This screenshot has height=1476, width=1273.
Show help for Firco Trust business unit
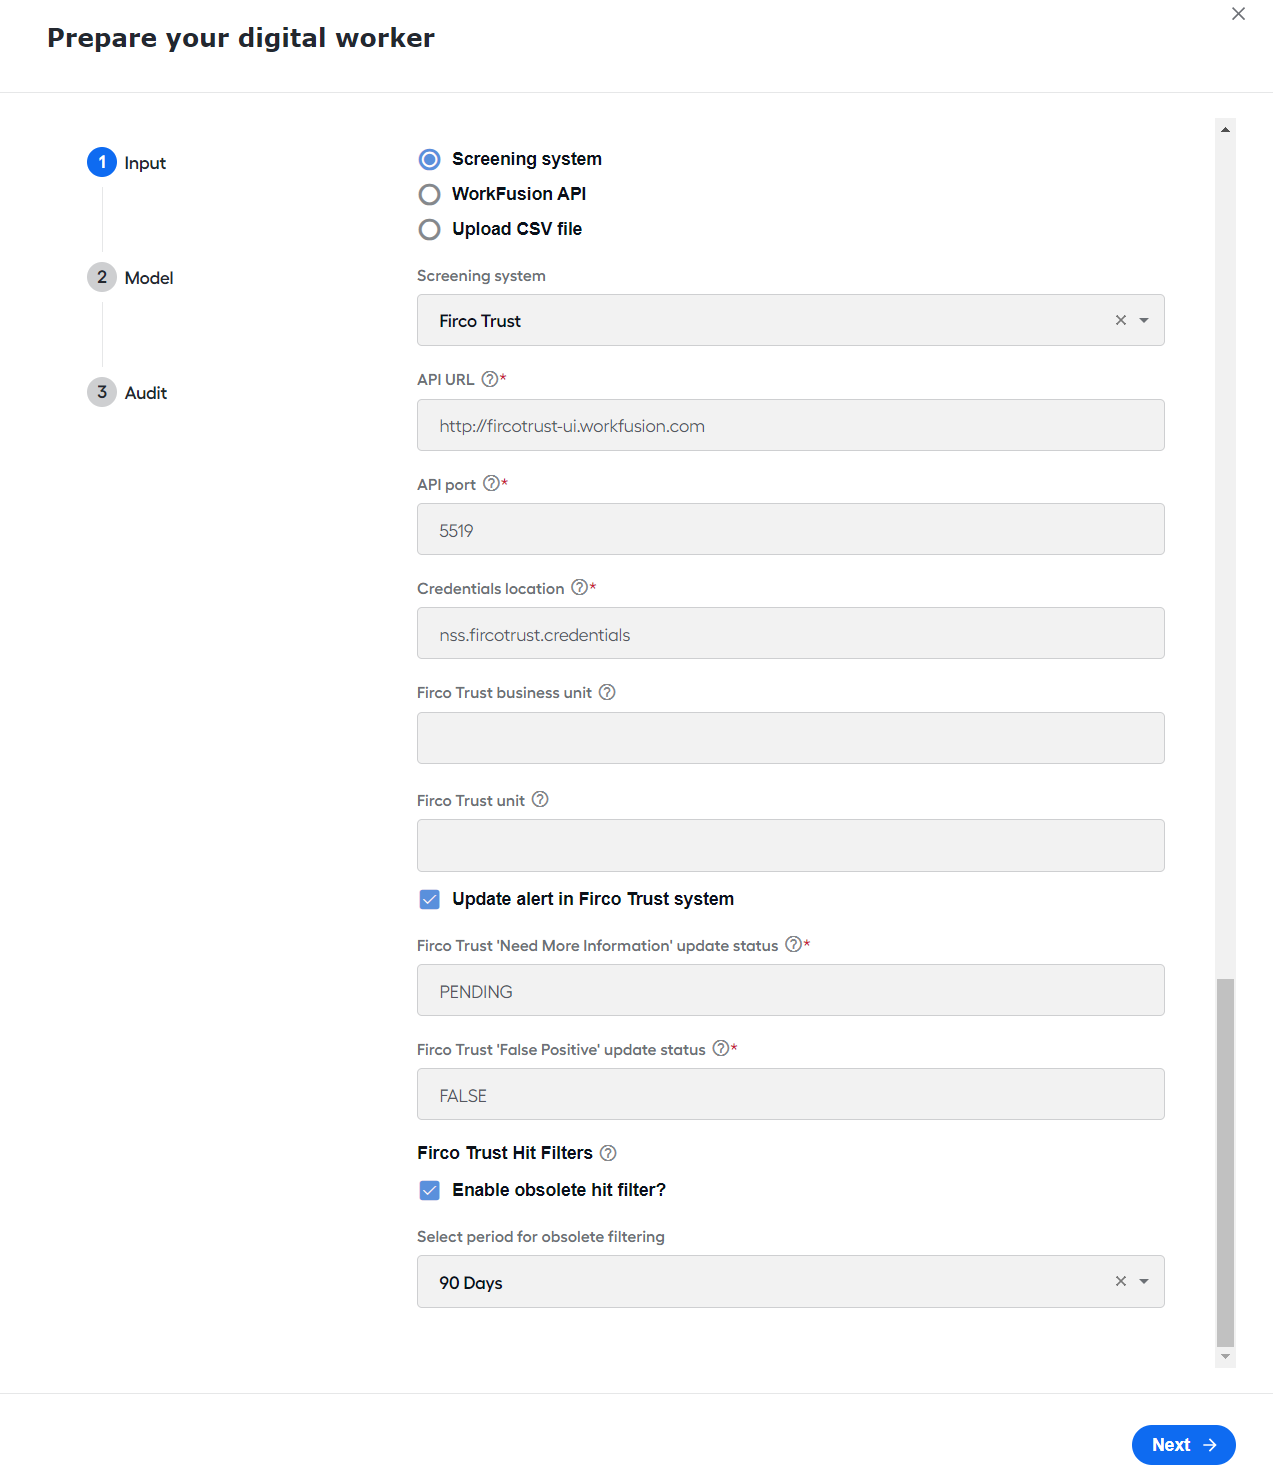point(607,692)
